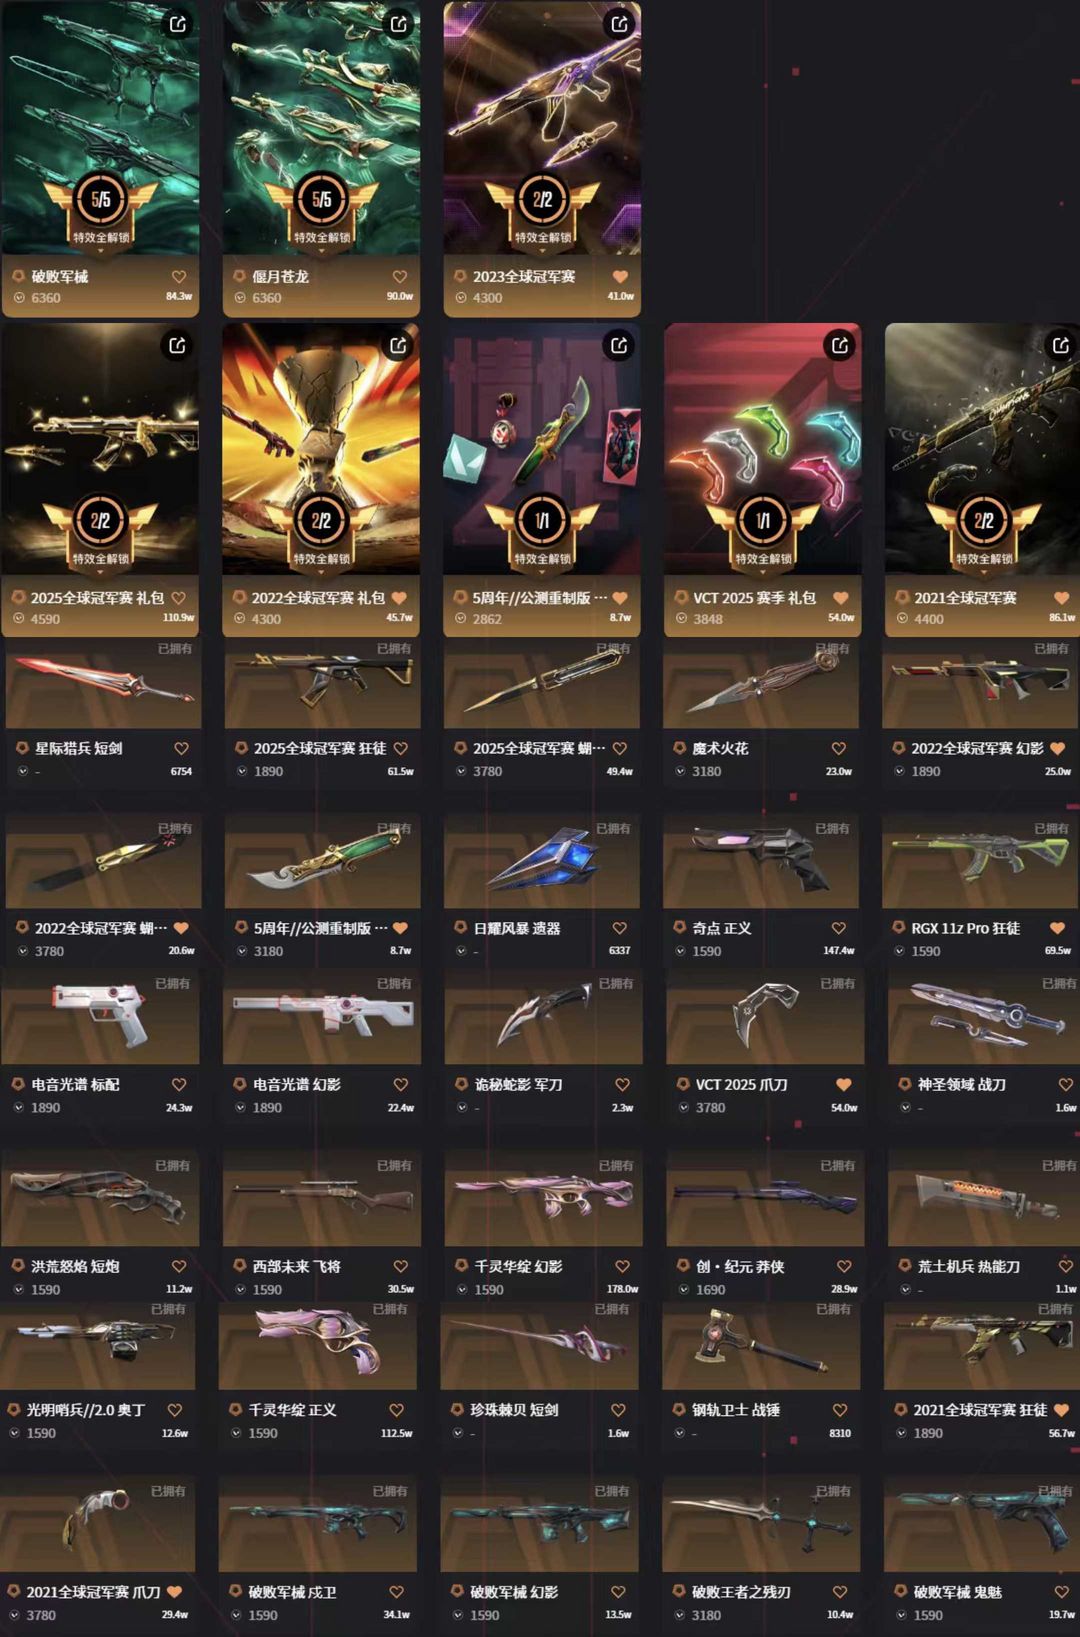Click share icon on 2022全球冠军赛 礼包 card
This screenshot has width=1080, height=1637.
[x=399, y=345]
